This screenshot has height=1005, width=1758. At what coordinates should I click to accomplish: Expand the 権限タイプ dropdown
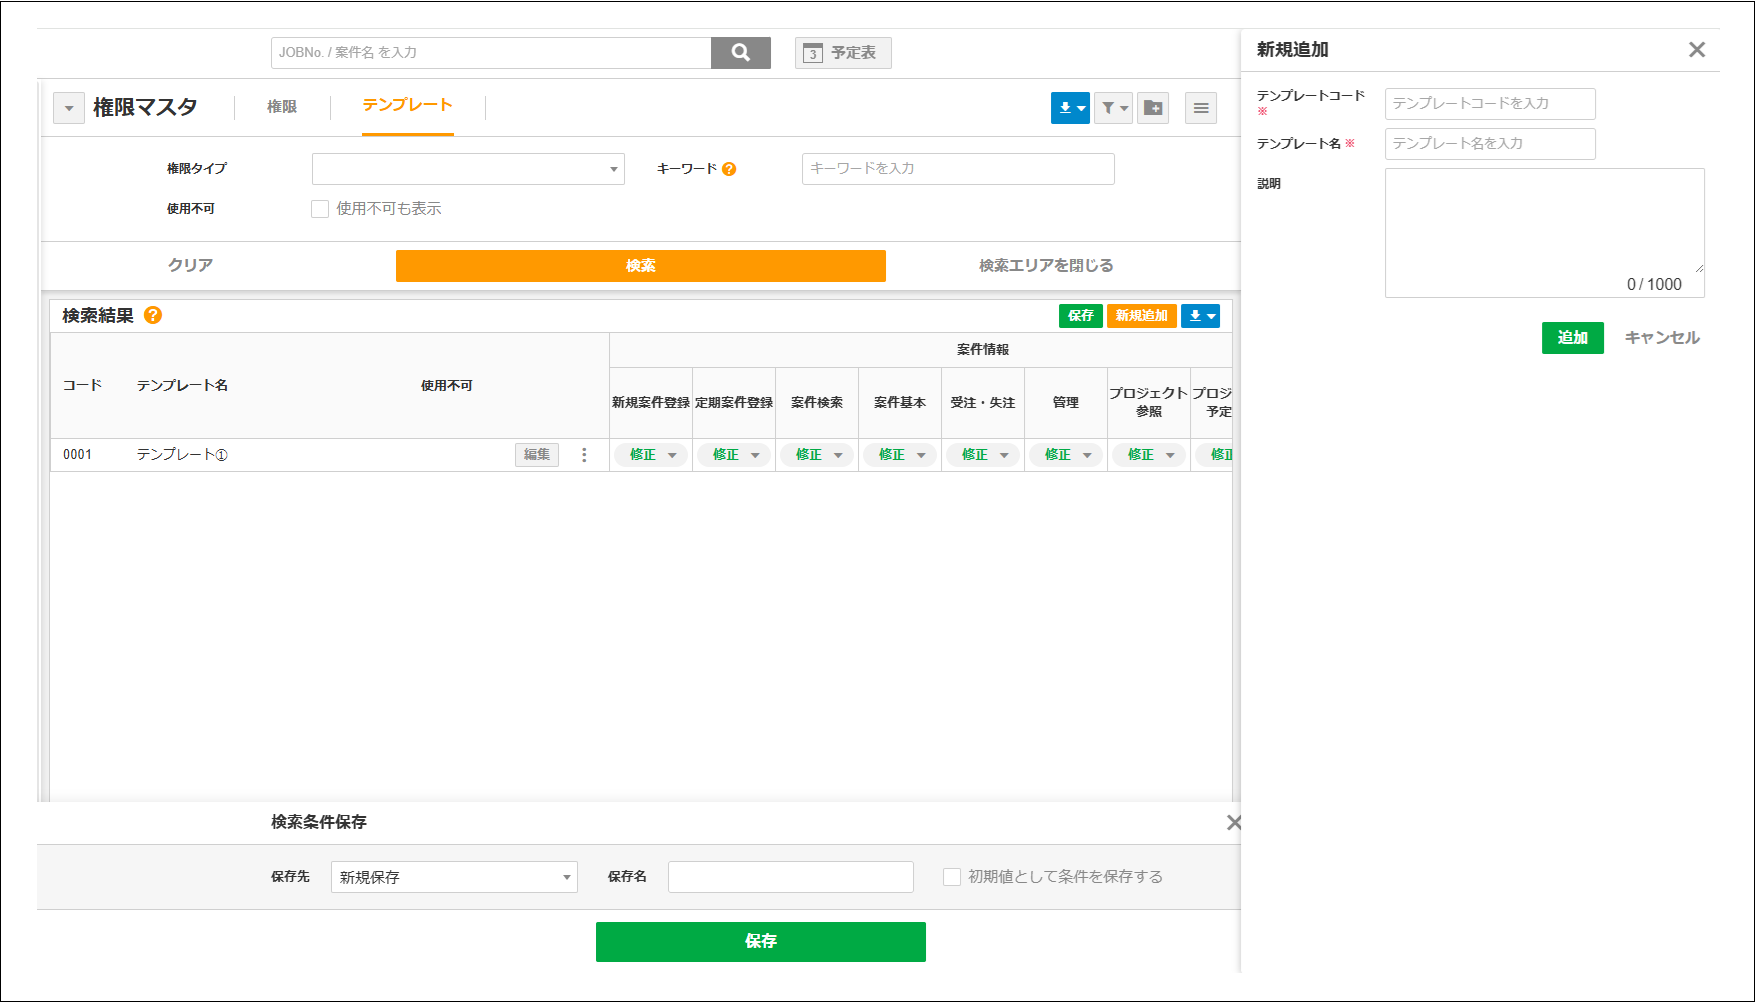468,169
